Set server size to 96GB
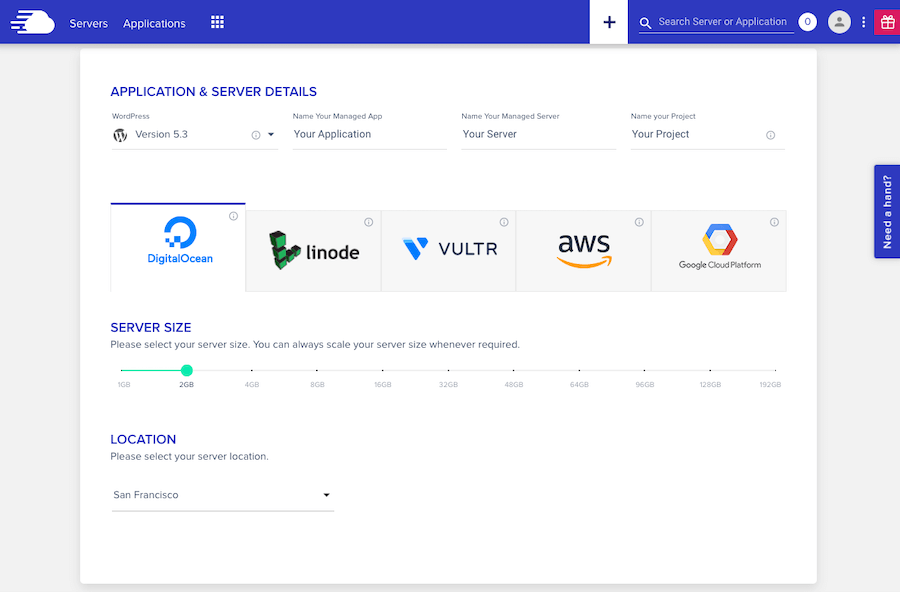The image size is (900, 592). click(645, 385)
